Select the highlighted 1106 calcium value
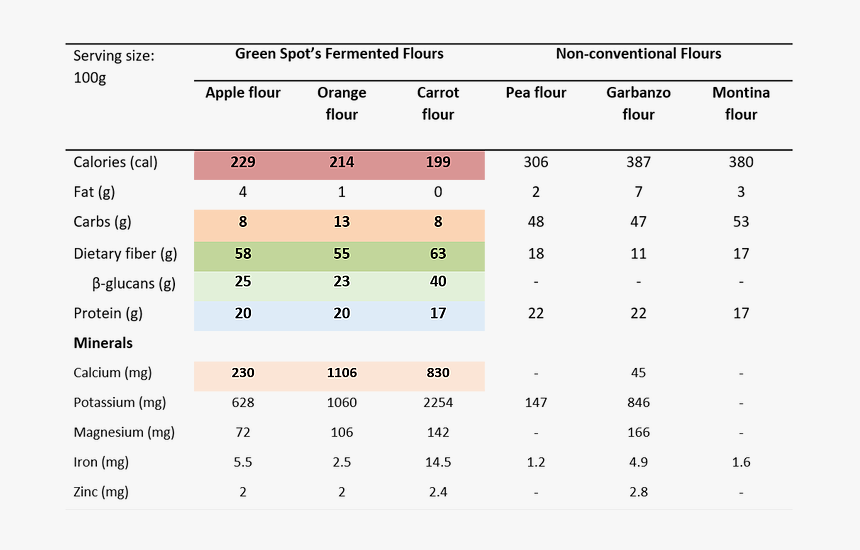860x550 pixels. tap(342, 373)
